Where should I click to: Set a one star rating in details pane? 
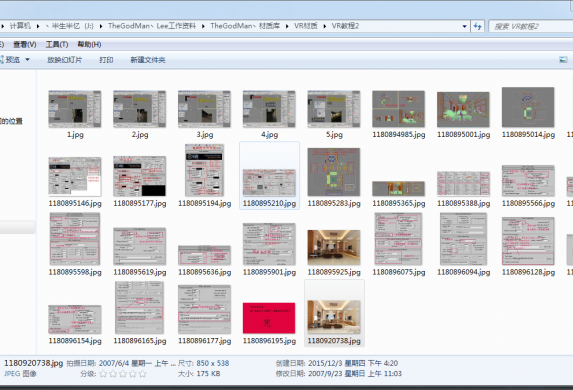[x=103, y=374]
